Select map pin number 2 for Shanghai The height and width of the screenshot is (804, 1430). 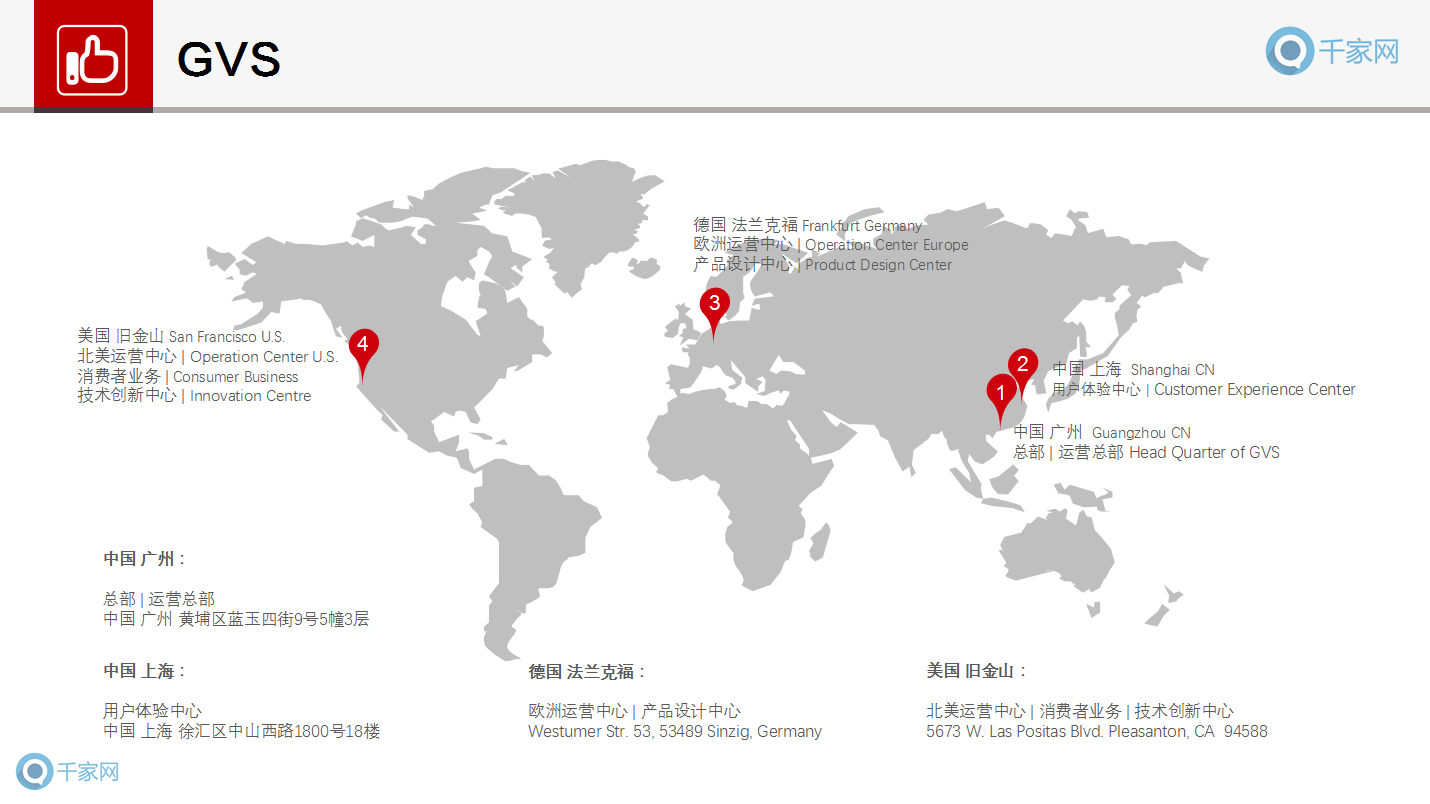pos(1022,365)
